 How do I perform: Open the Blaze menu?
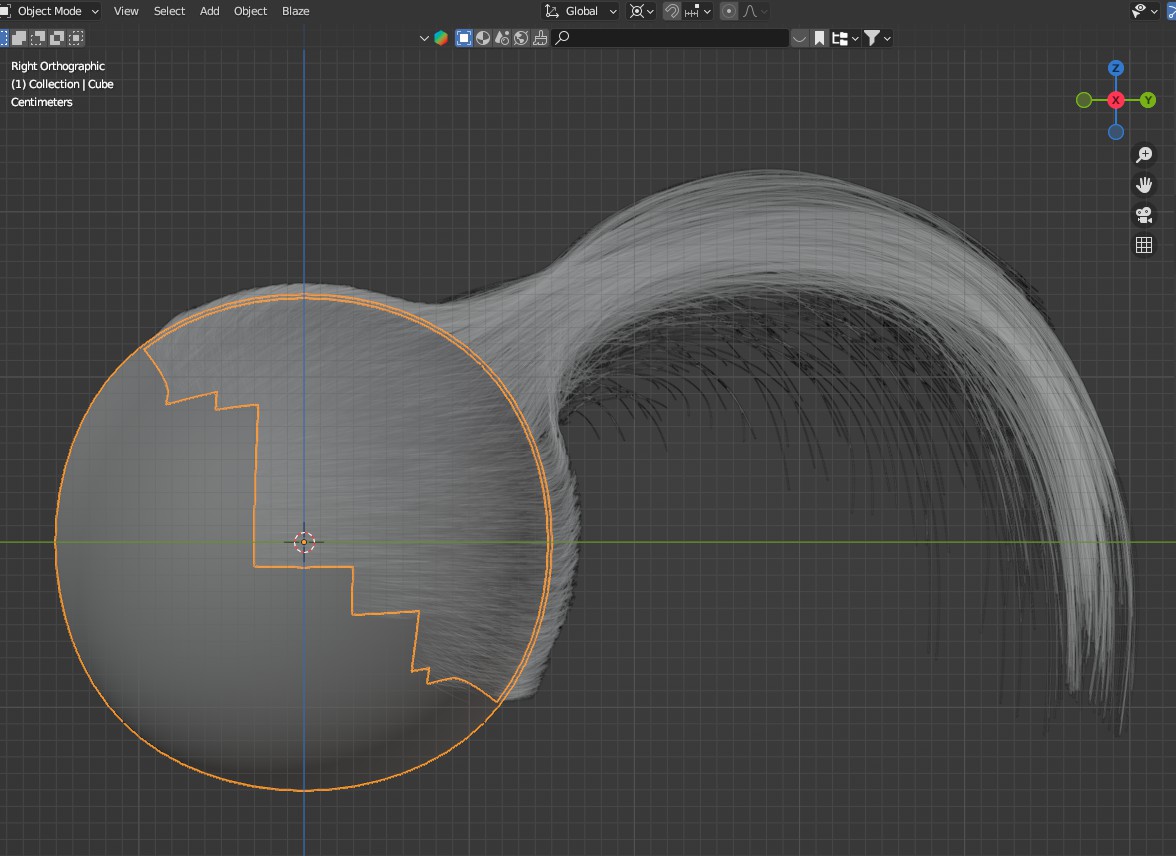tap(295, 11)
